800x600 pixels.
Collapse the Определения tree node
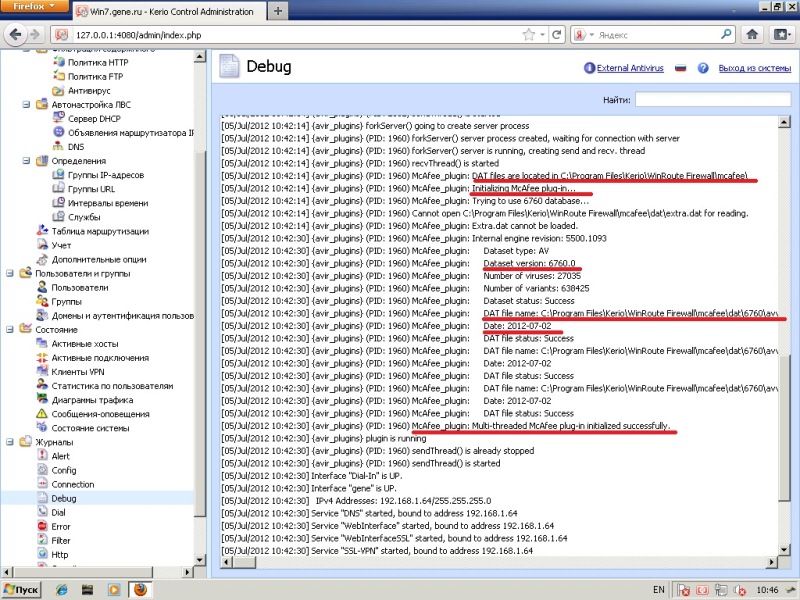(26, 160)
